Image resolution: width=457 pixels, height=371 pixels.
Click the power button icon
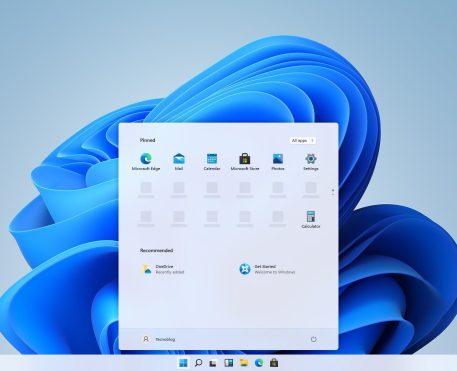tap(313, 339)
